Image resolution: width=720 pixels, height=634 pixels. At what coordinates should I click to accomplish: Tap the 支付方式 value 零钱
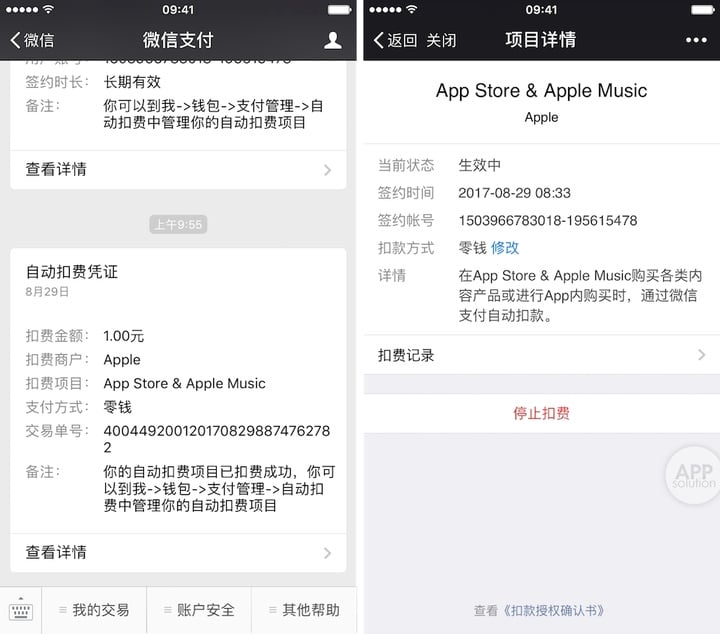pos(118,407)
